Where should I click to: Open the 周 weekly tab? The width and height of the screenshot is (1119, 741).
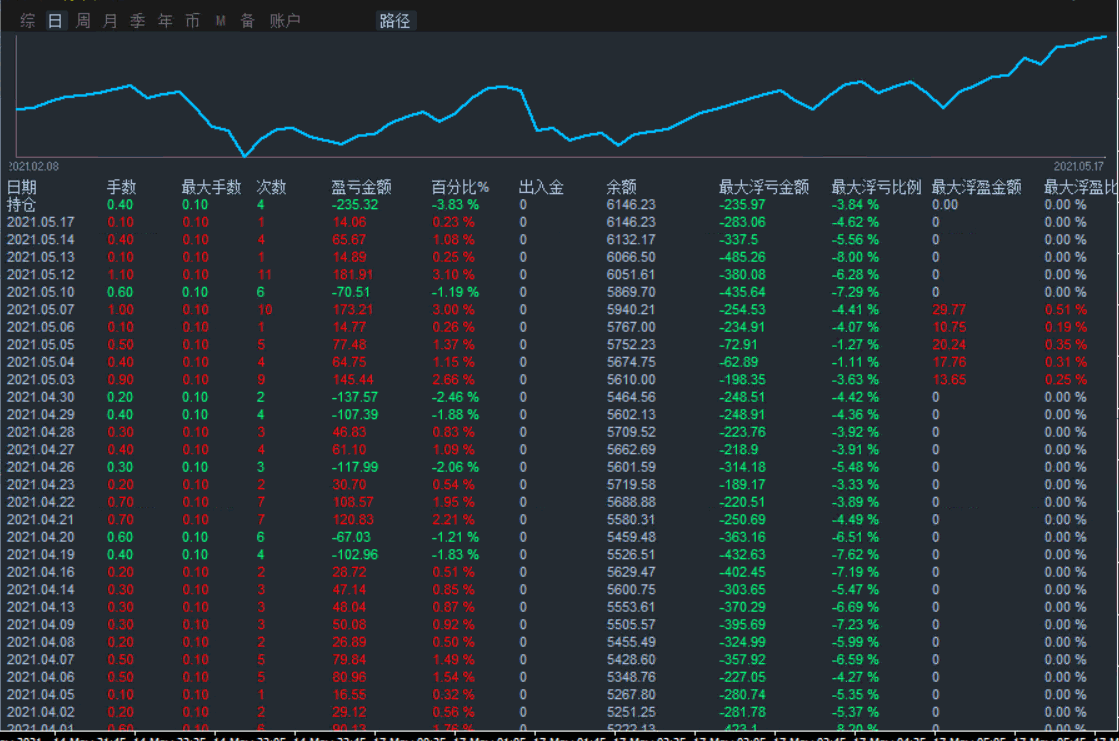83,21
